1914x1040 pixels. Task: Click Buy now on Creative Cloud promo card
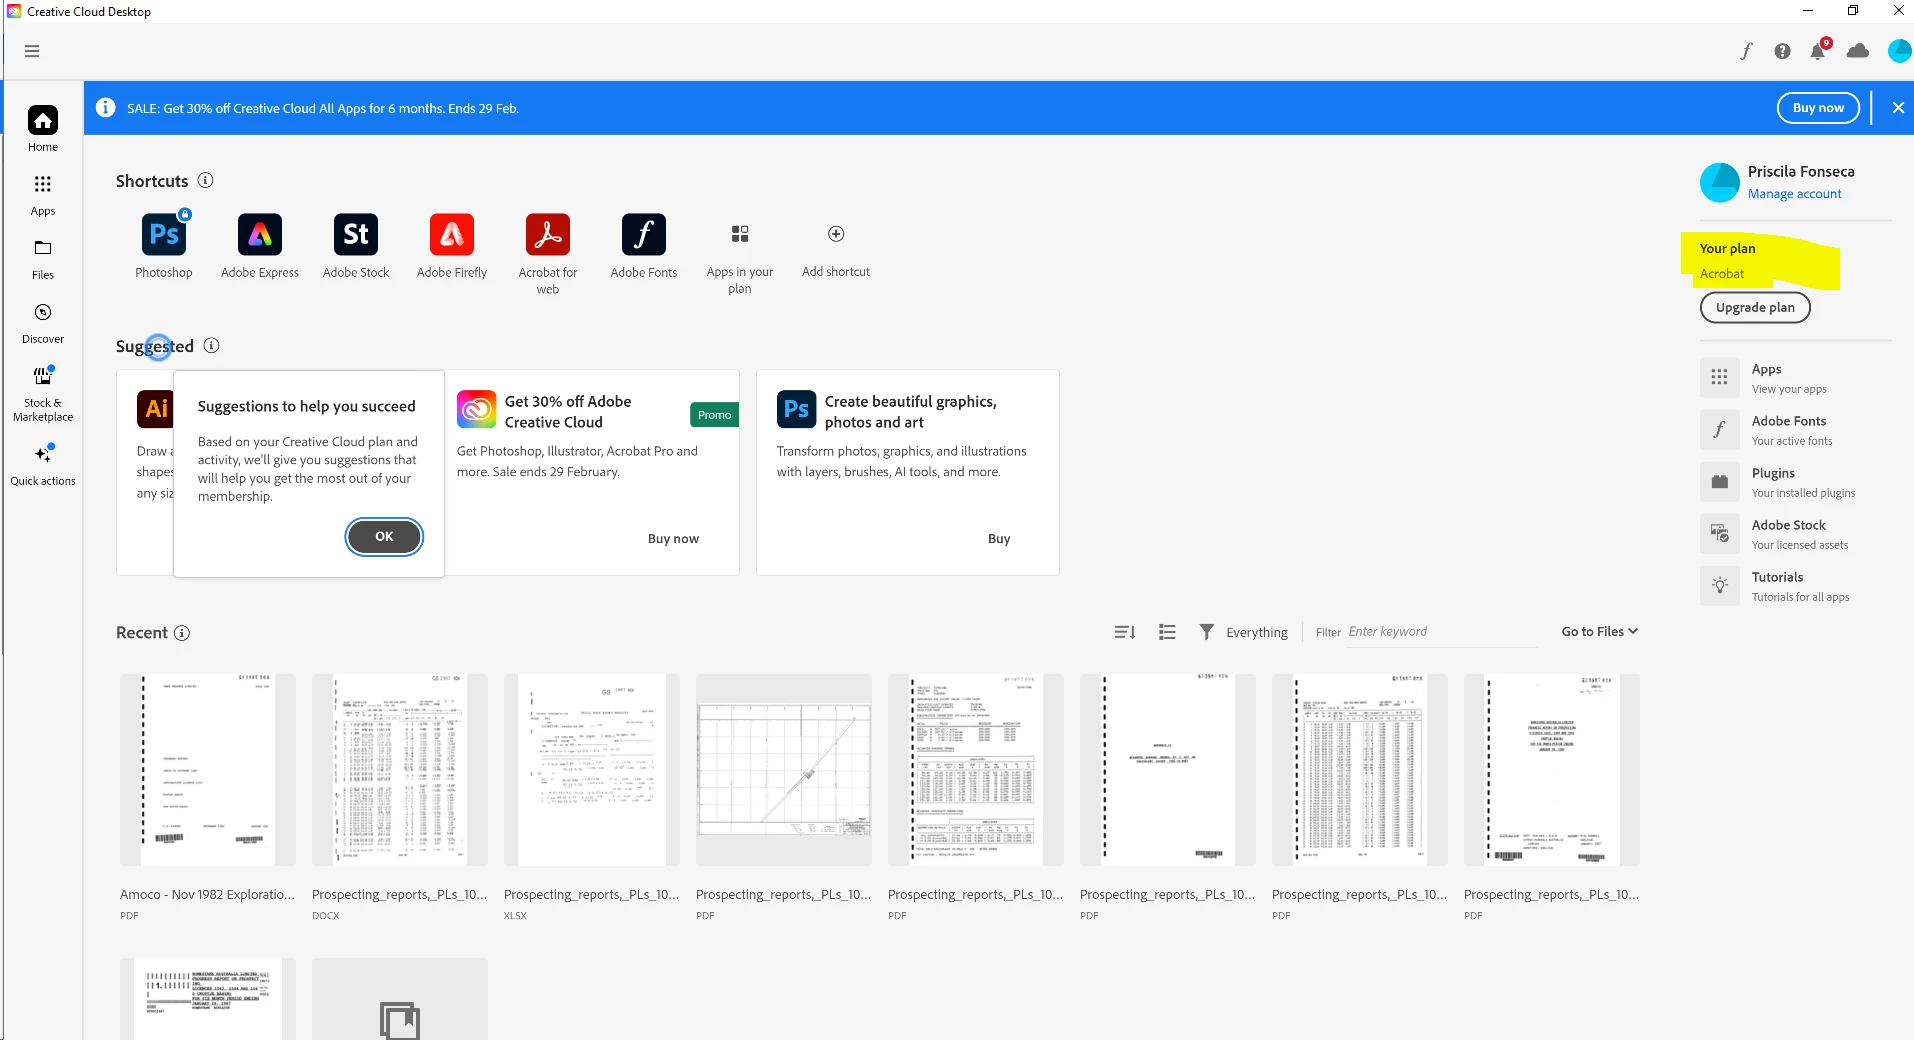click(673, 538)
